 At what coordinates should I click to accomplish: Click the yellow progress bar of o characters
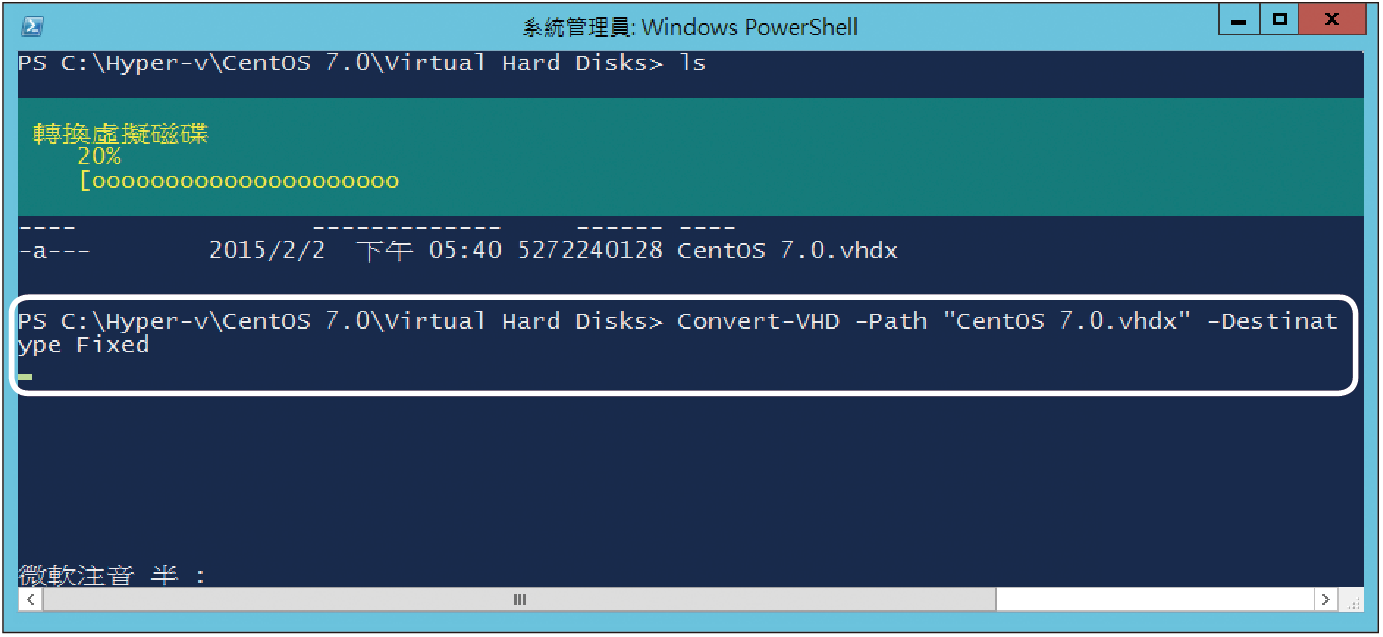click(239, 182)
